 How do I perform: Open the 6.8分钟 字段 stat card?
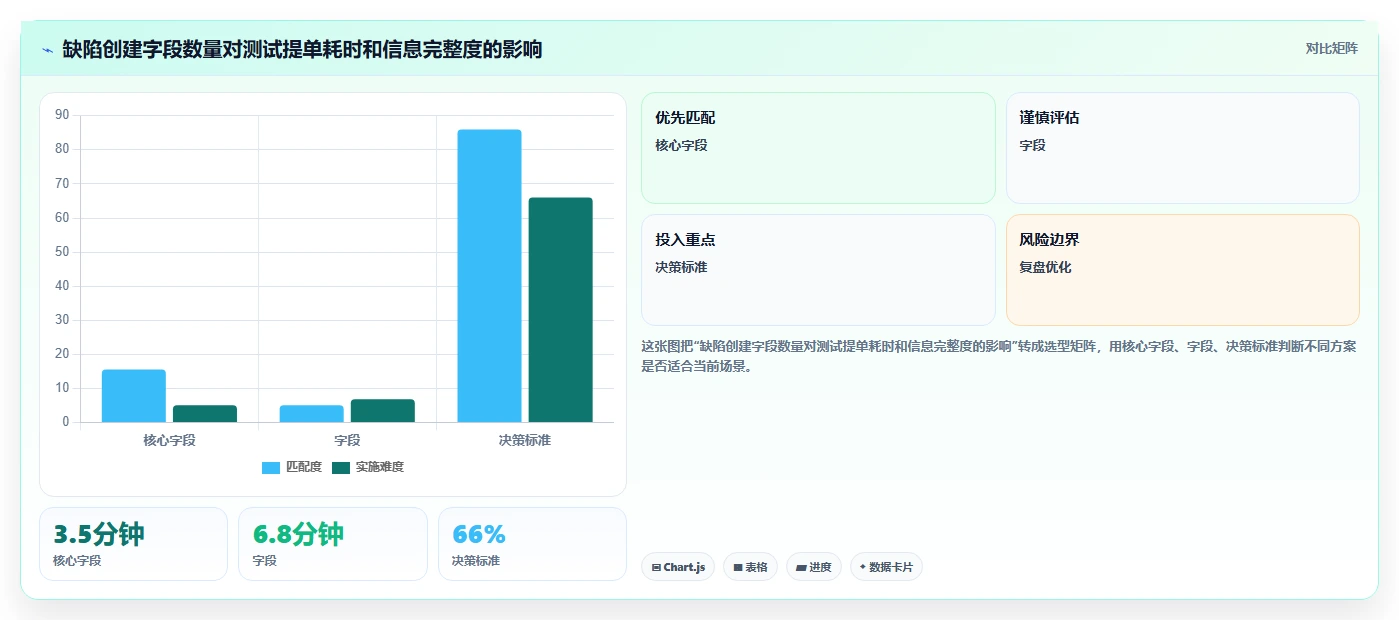pos(333,544)
